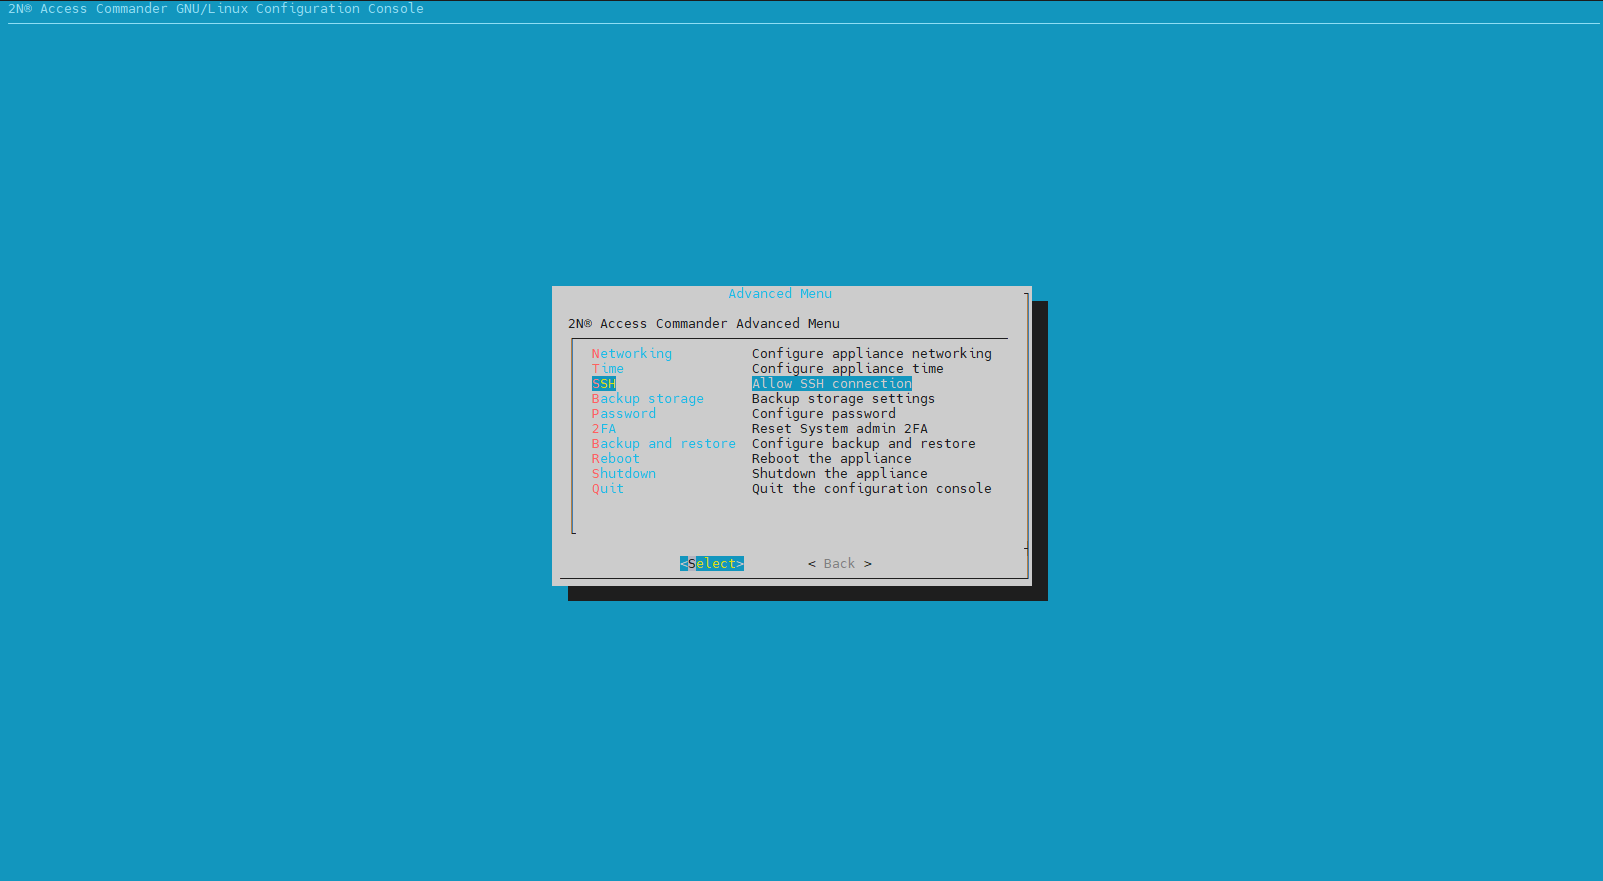Click 'Reset System admin 2FA' description

(x=840, y=429)
